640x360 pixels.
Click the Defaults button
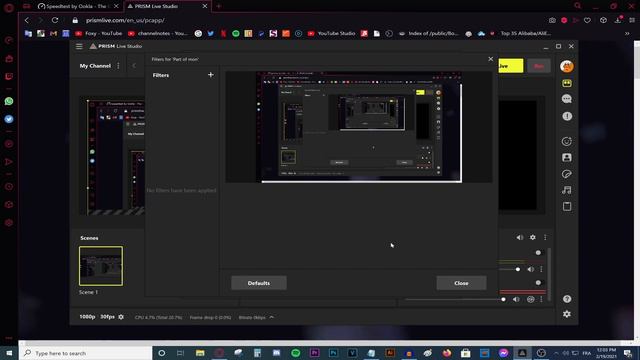coord(259,283)
